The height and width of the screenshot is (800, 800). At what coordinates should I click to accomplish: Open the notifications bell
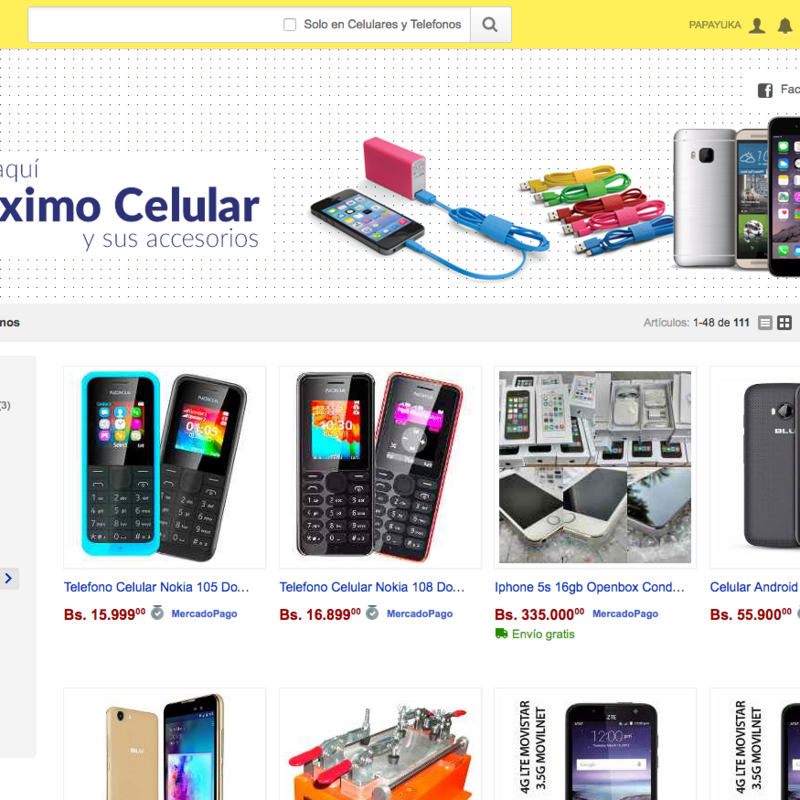(785, 25)
